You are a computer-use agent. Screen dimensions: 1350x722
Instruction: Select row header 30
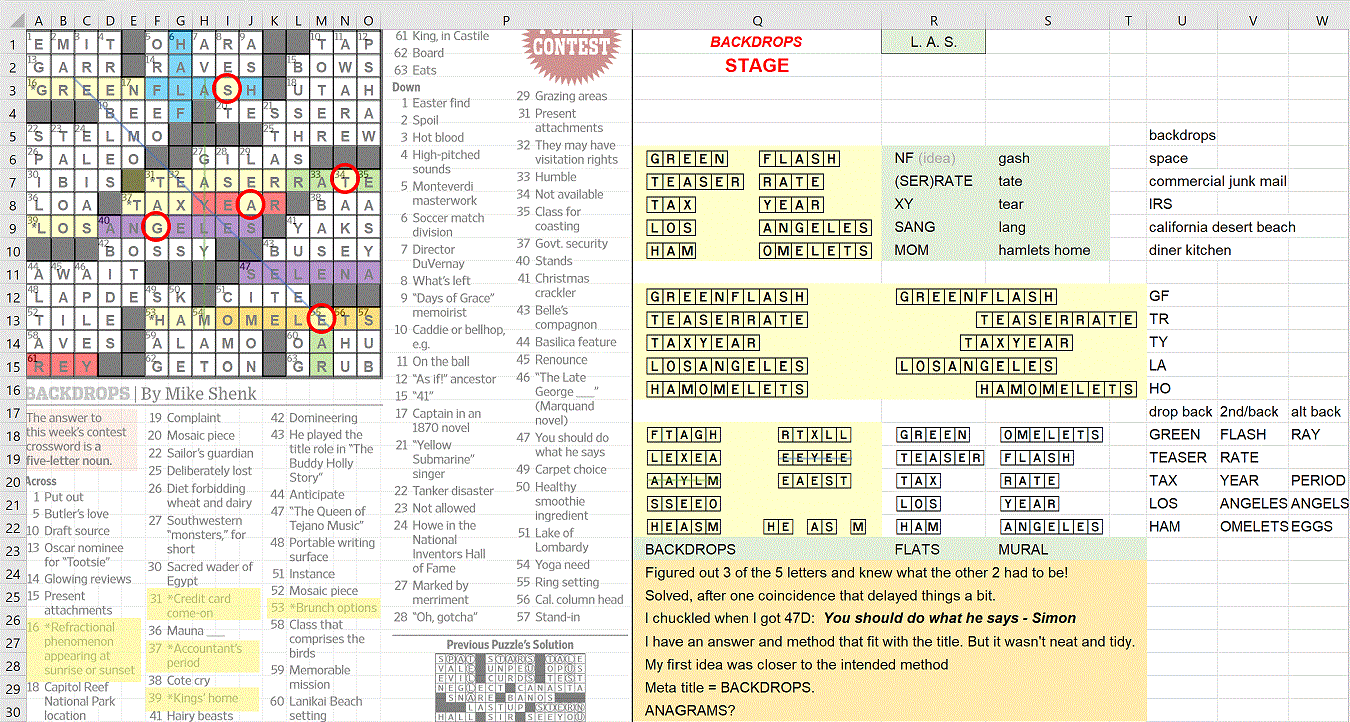(x=12, y=710)
